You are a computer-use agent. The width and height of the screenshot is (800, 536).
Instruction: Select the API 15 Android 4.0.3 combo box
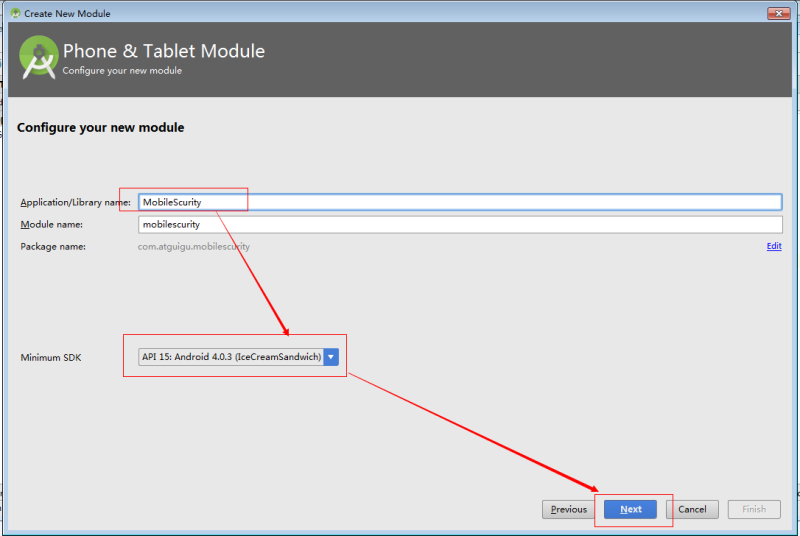238,357
